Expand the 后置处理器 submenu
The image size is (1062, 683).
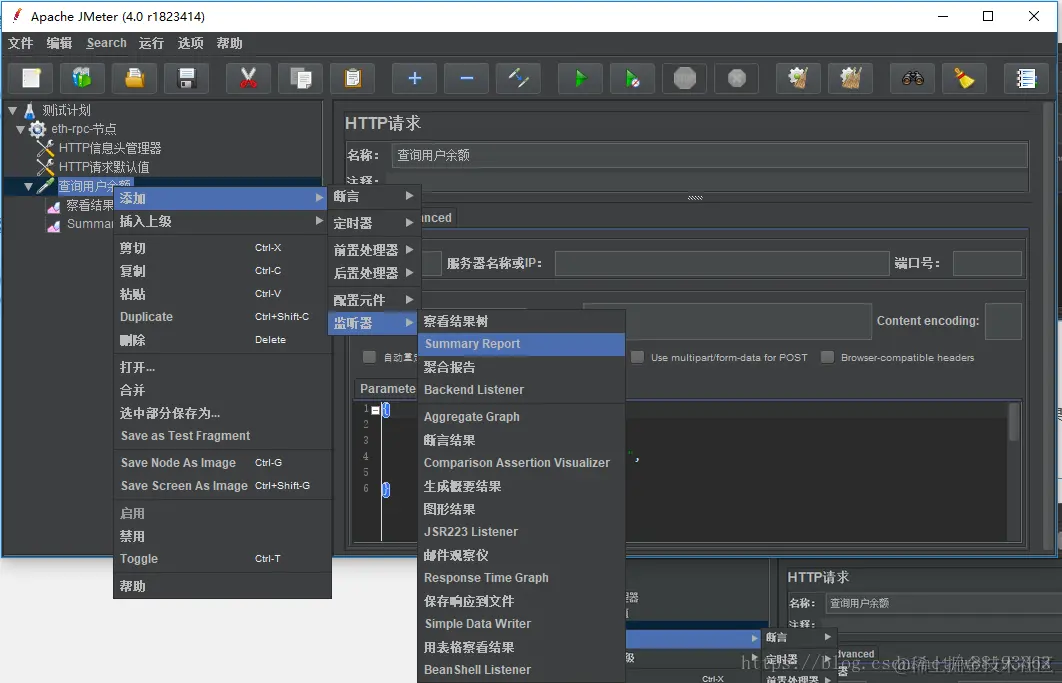[x=374, y=273]
